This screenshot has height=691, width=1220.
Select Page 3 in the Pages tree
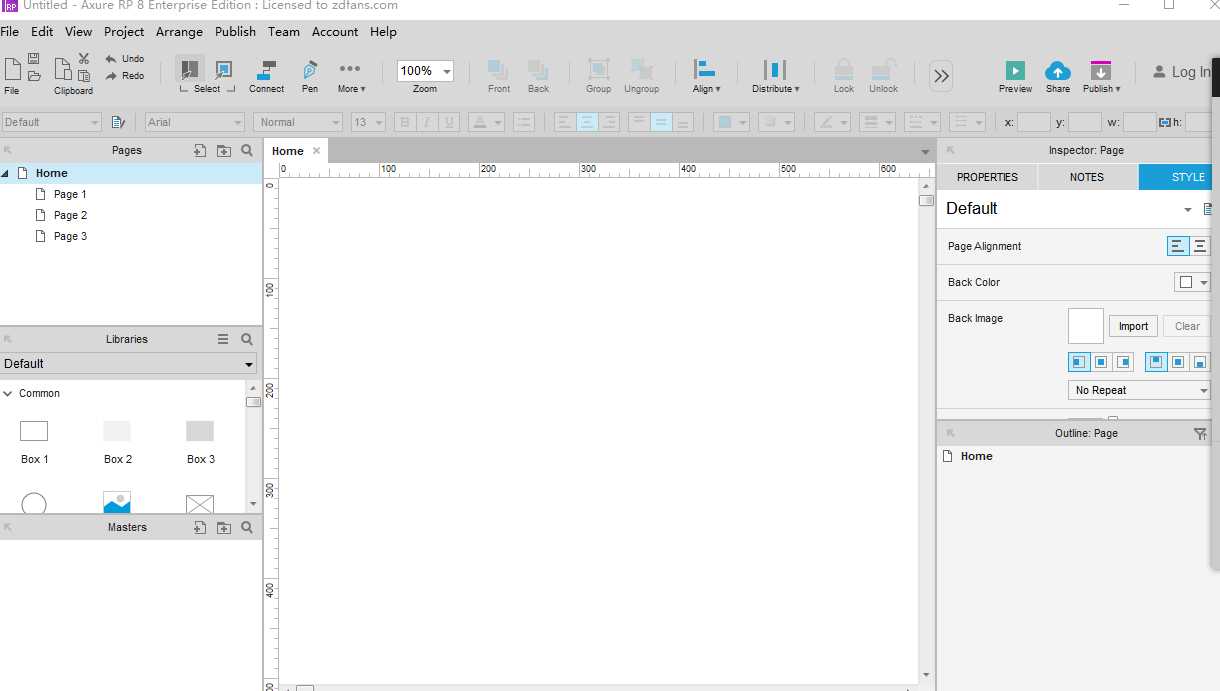point(70,236)
